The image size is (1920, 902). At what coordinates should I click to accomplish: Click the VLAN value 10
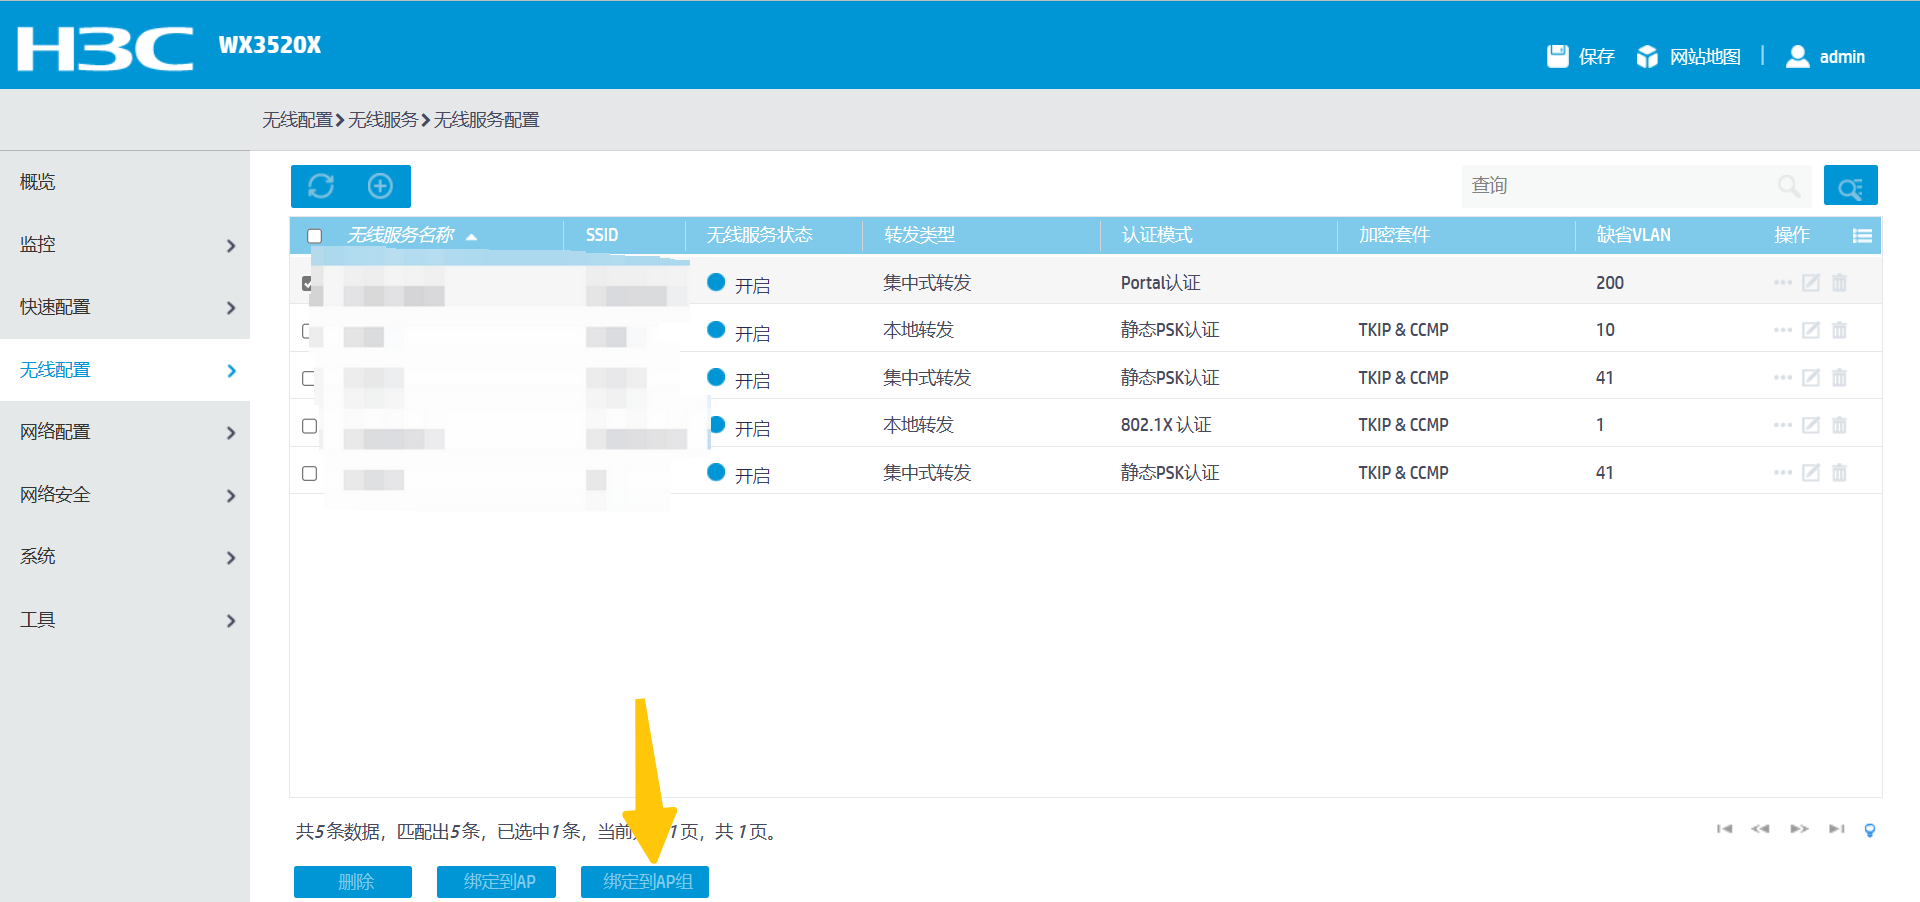click(x=1605, y=330)
